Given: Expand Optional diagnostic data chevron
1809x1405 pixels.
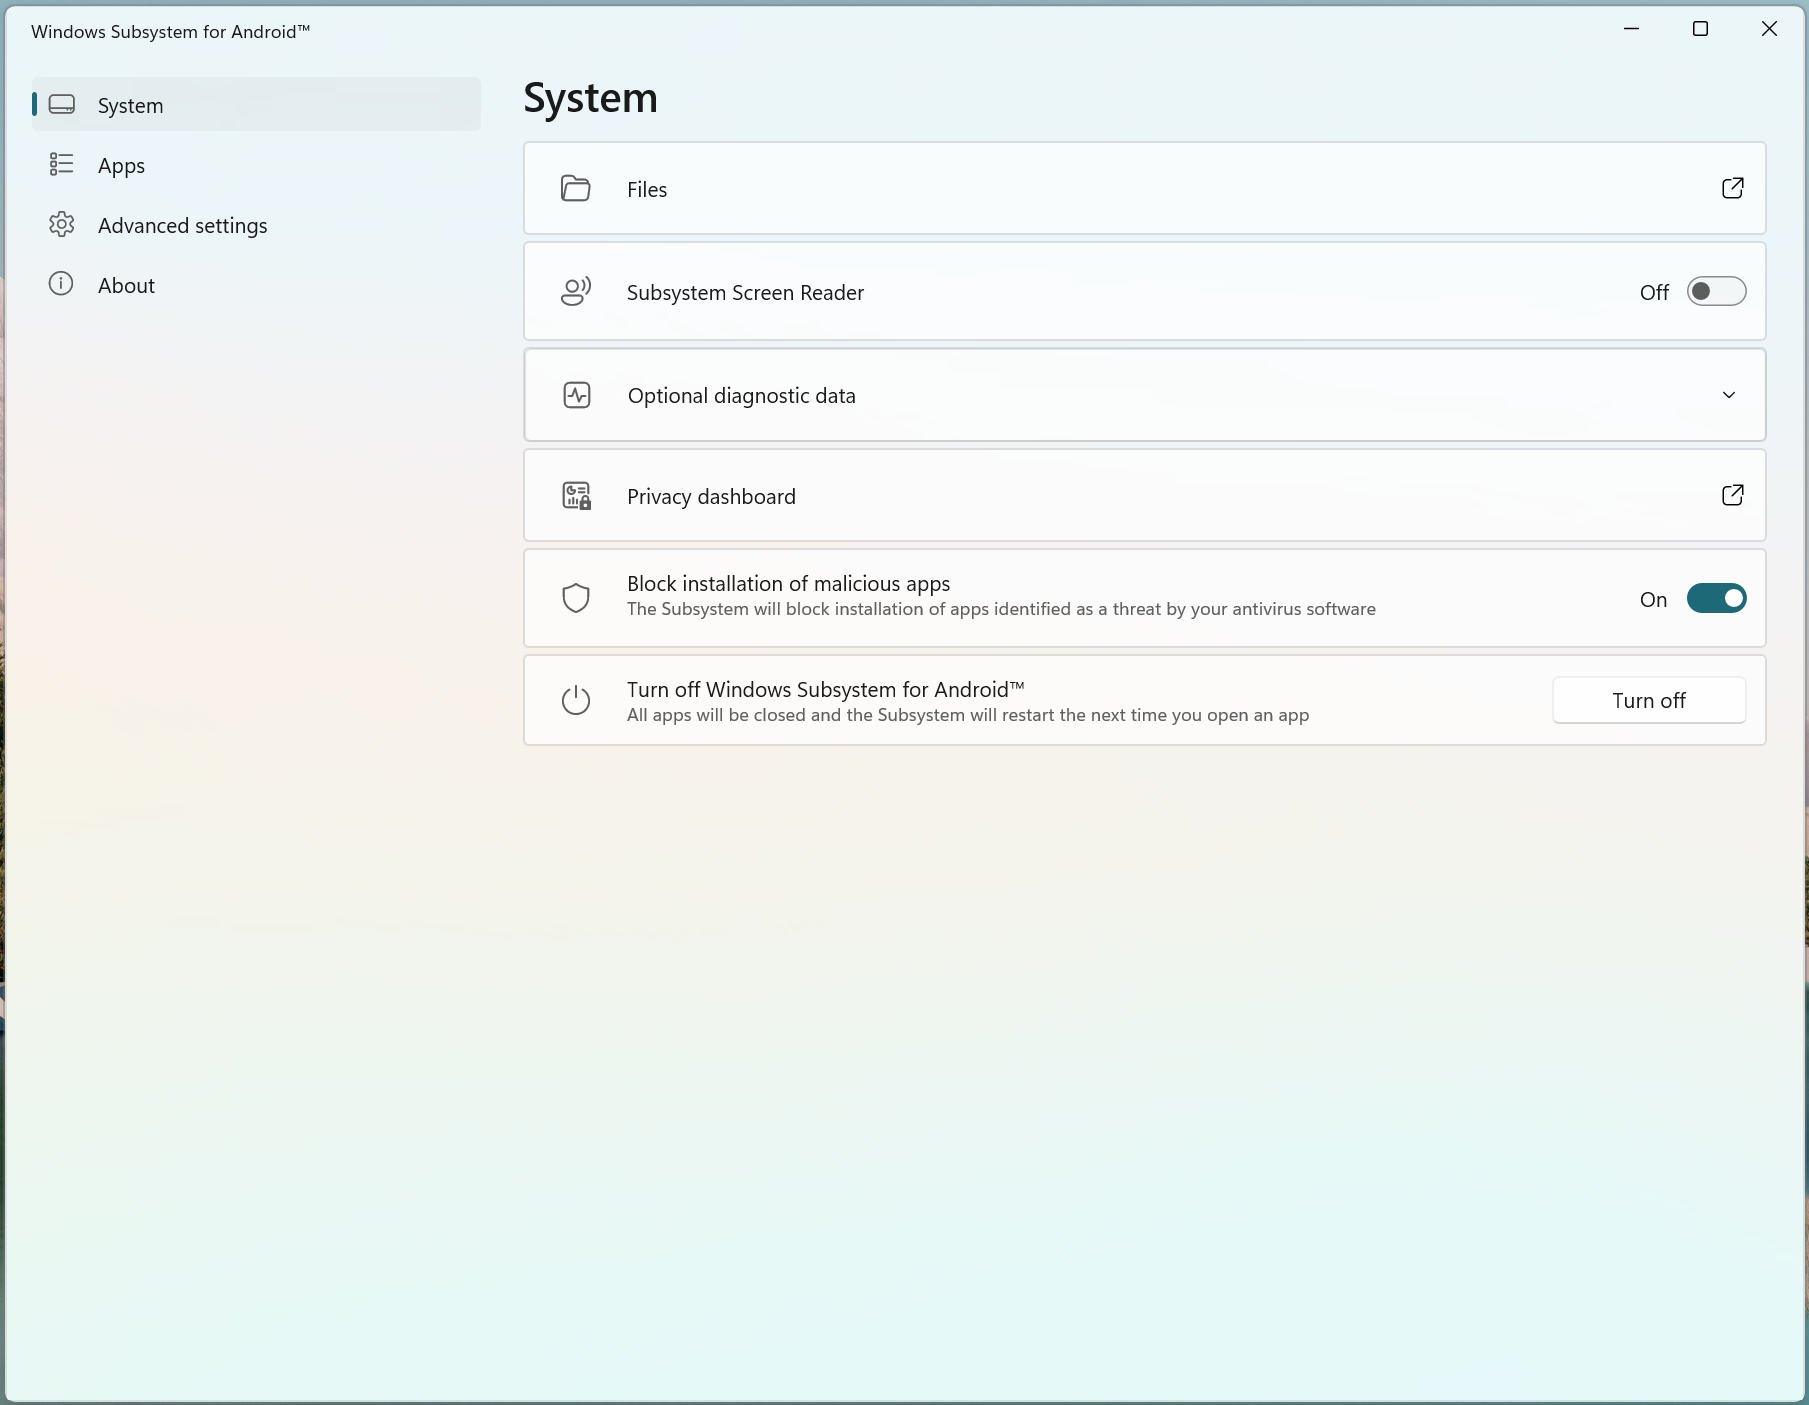Looking at the screenshot, I should point(1729,395).
